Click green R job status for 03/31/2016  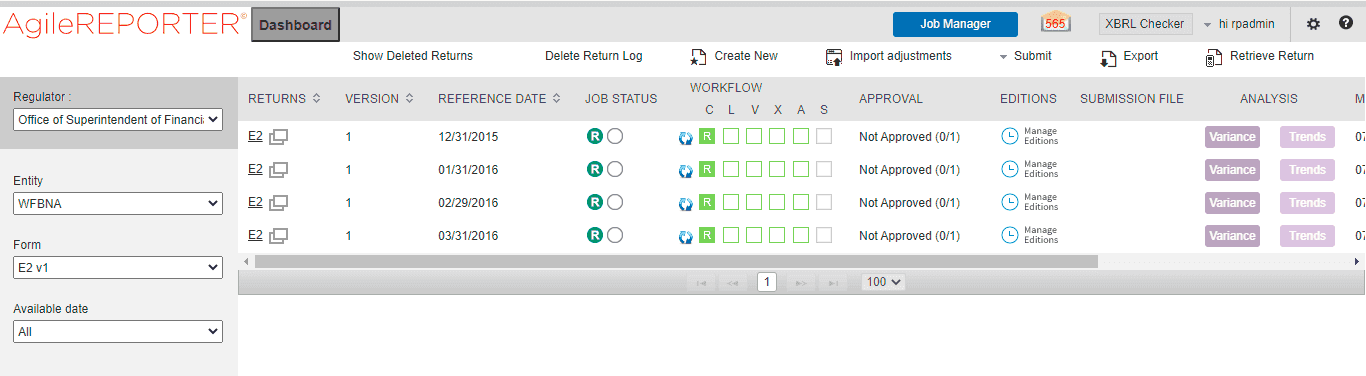click(595, 236)
